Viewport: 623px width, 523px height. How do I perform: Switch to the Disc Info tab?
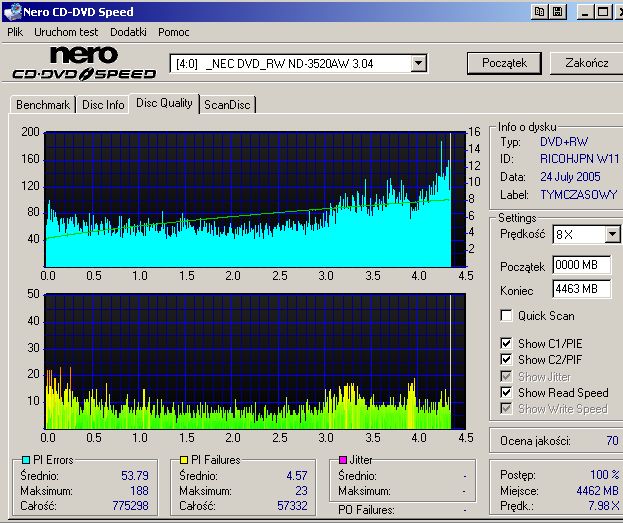pyautogui.click(x=103, y=105)
